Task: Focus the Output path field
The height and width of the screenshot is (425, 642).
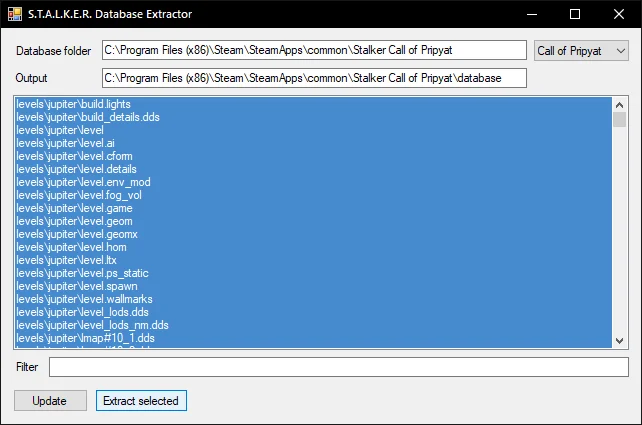Action: tap(314, 78)
